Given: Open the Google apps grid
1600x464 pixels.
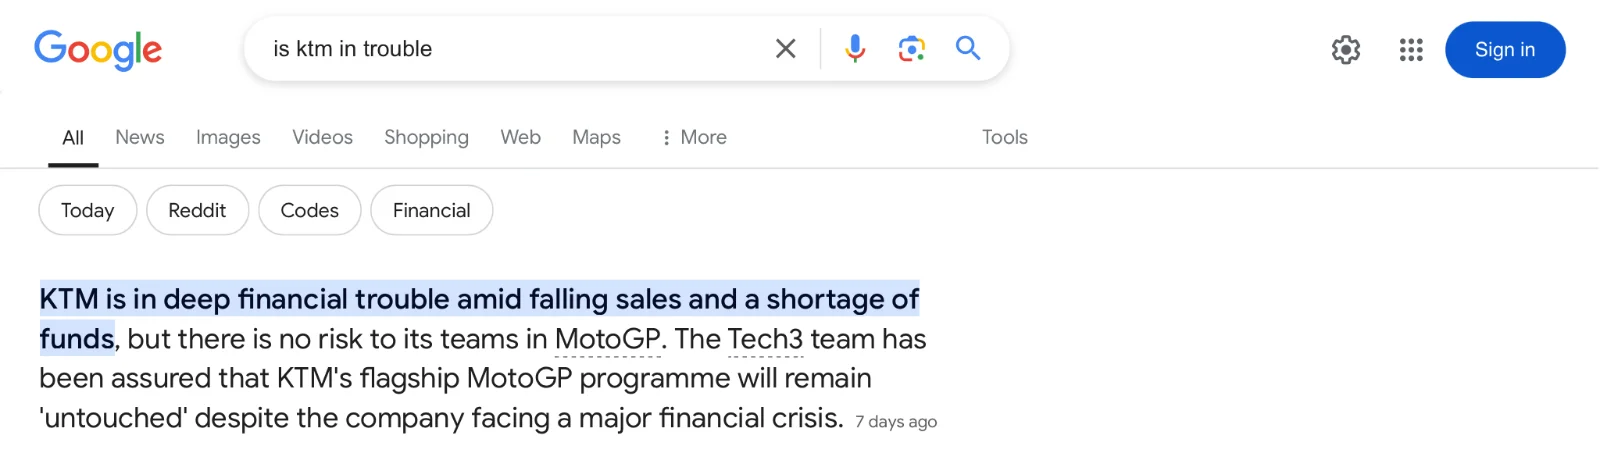Looking at the screenshot, I should click(1411, 49).
